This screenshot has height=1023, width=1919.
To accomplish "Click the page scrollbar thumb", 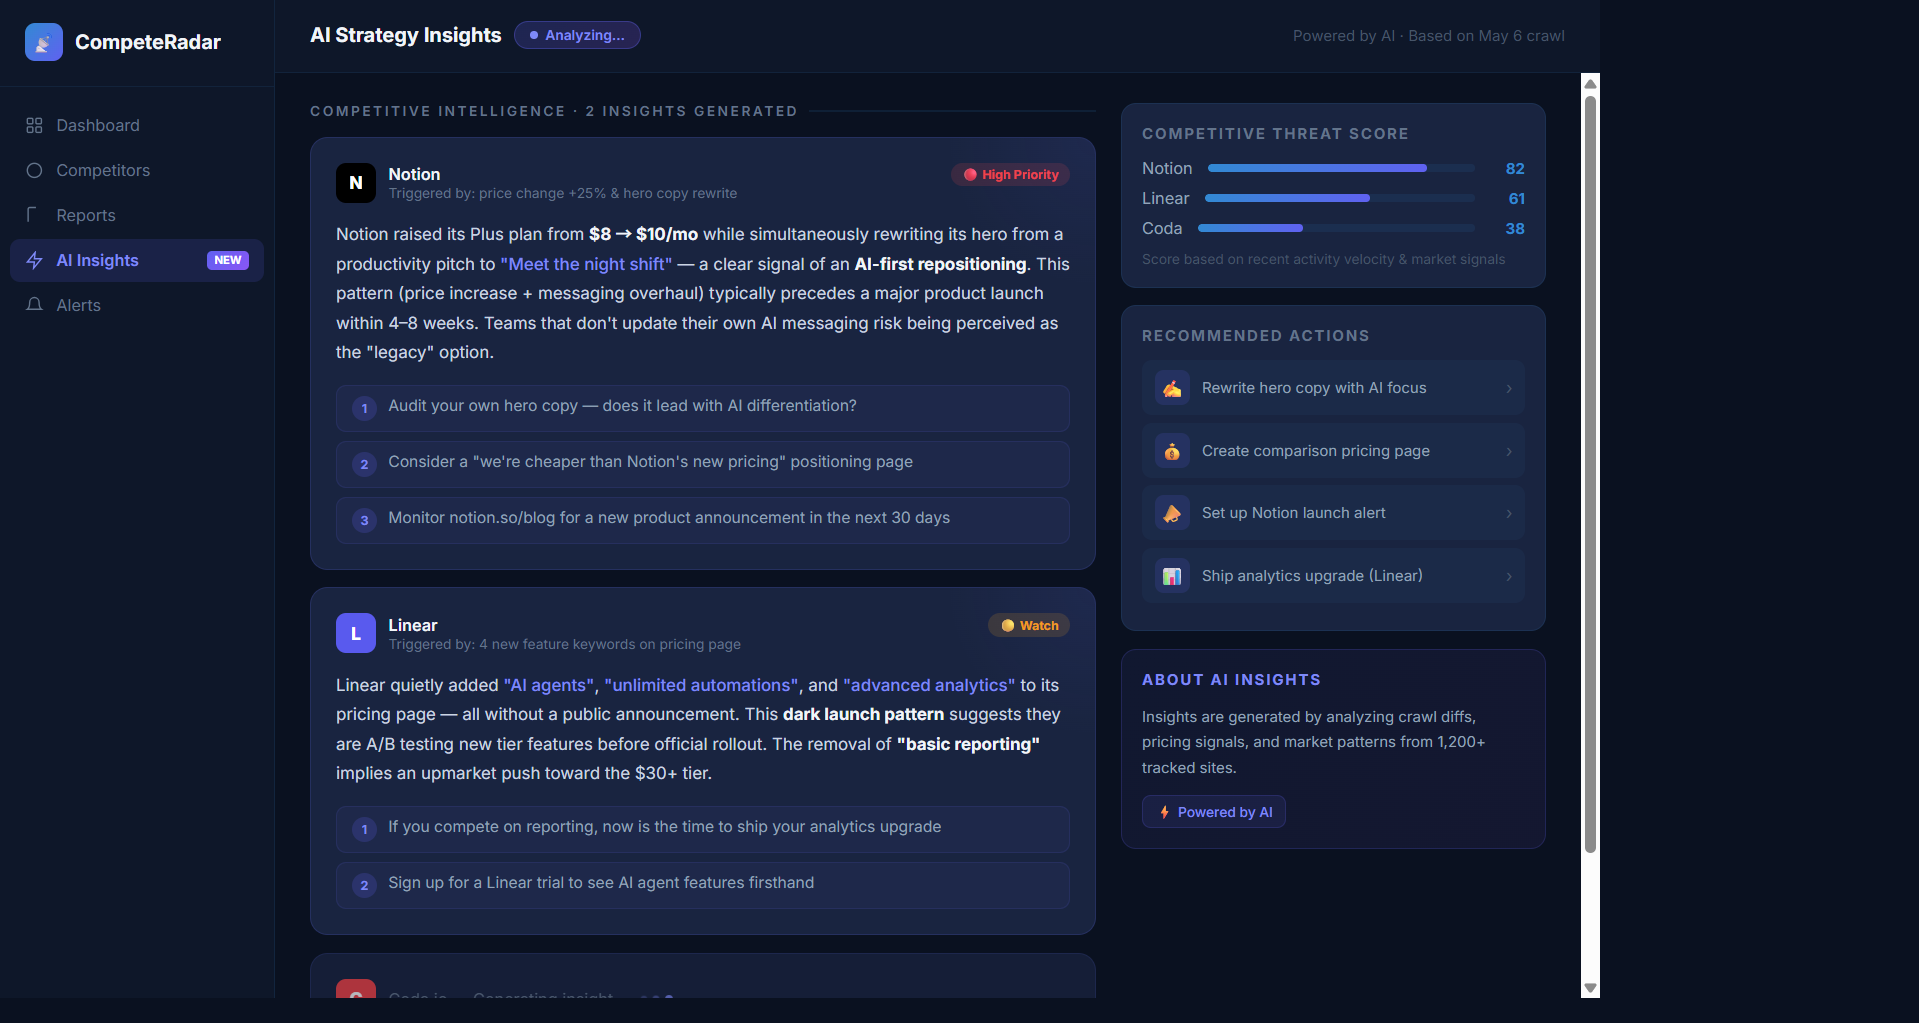I will click(1590, 474).
